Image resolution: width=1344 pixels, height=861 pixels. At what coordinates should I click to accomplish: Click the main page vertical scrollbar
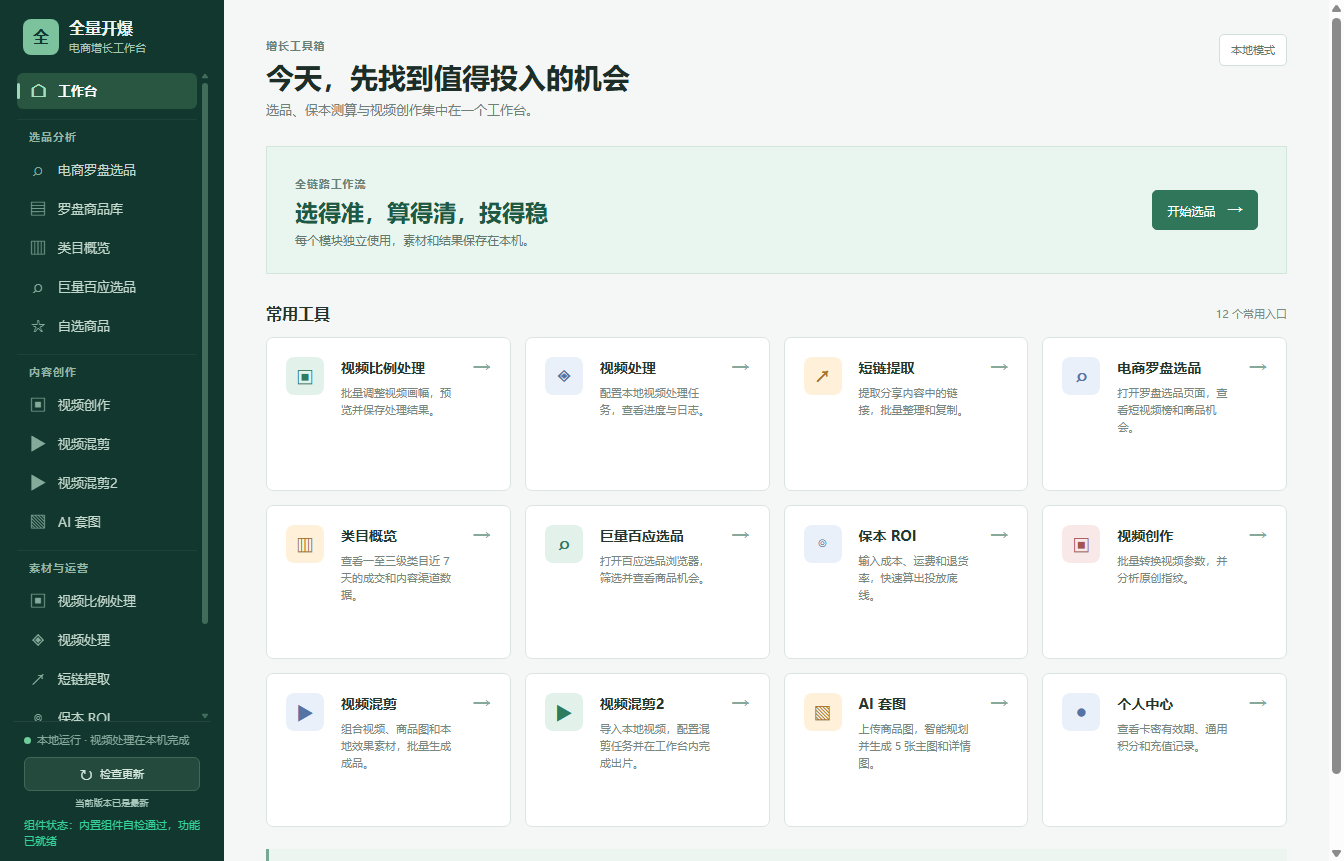tap(1336, 396)
